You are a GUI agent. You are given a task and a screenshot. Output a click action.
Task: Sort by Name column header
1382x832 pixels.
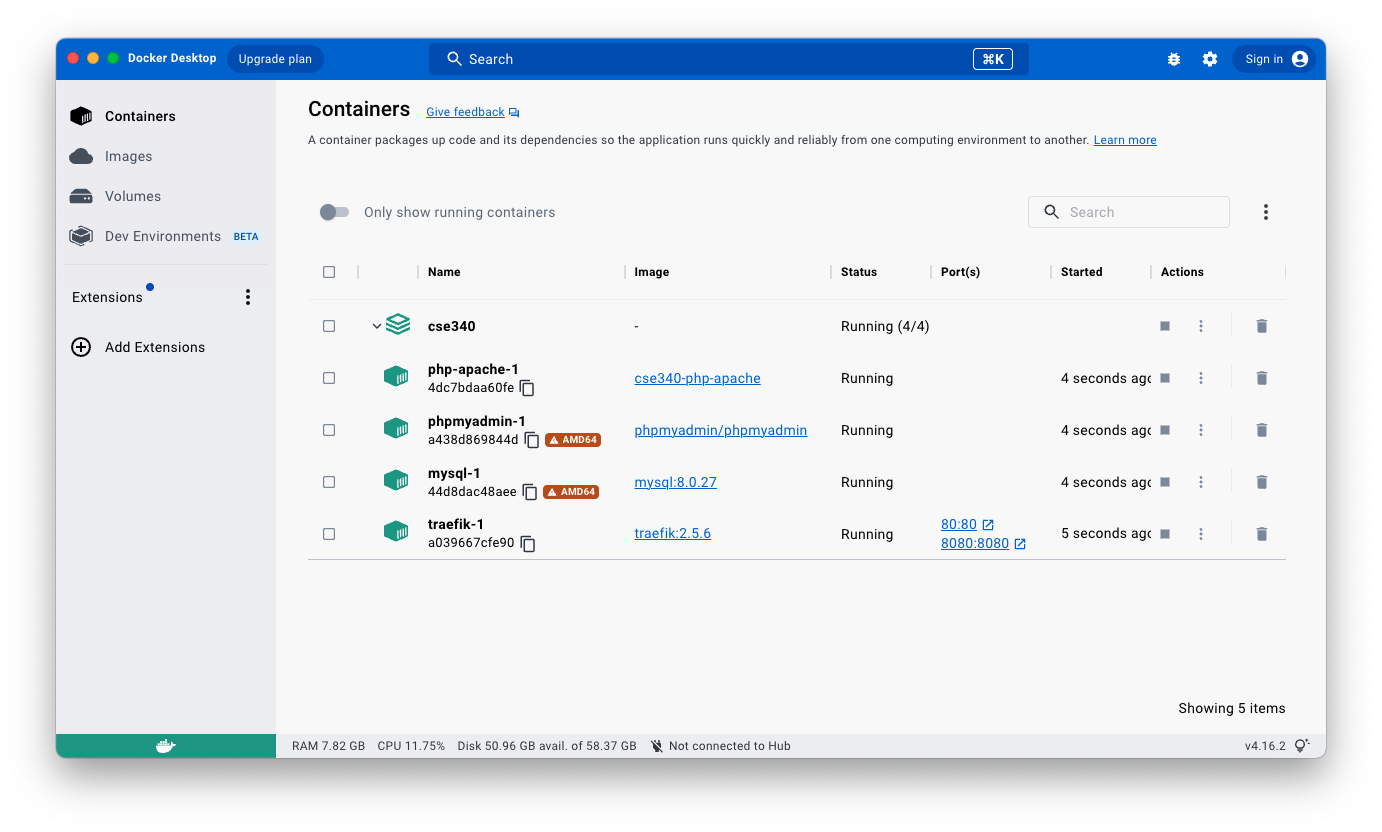pos(444,272)
